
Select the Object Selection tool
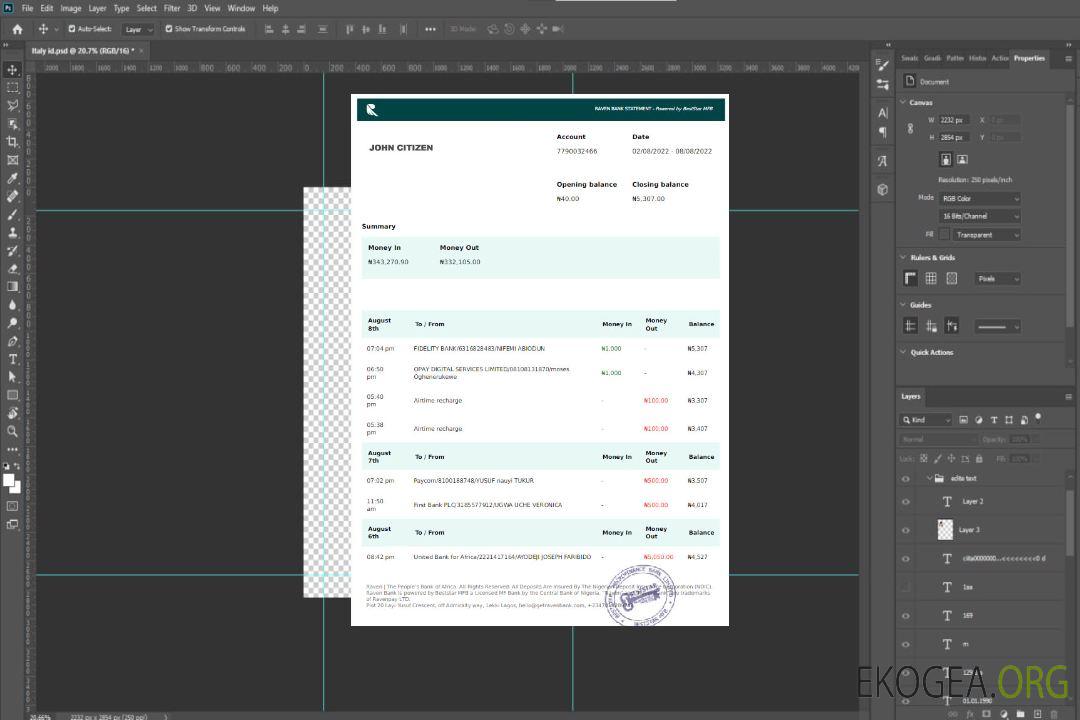(12, 124)
